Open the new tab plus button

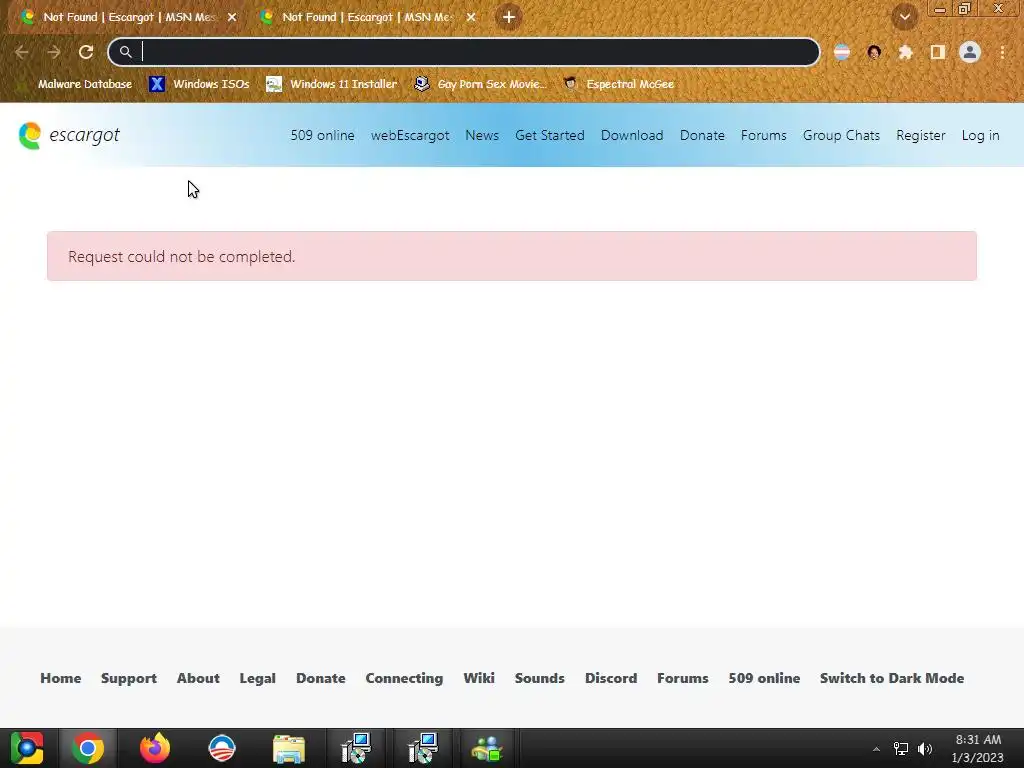(509, 17)
